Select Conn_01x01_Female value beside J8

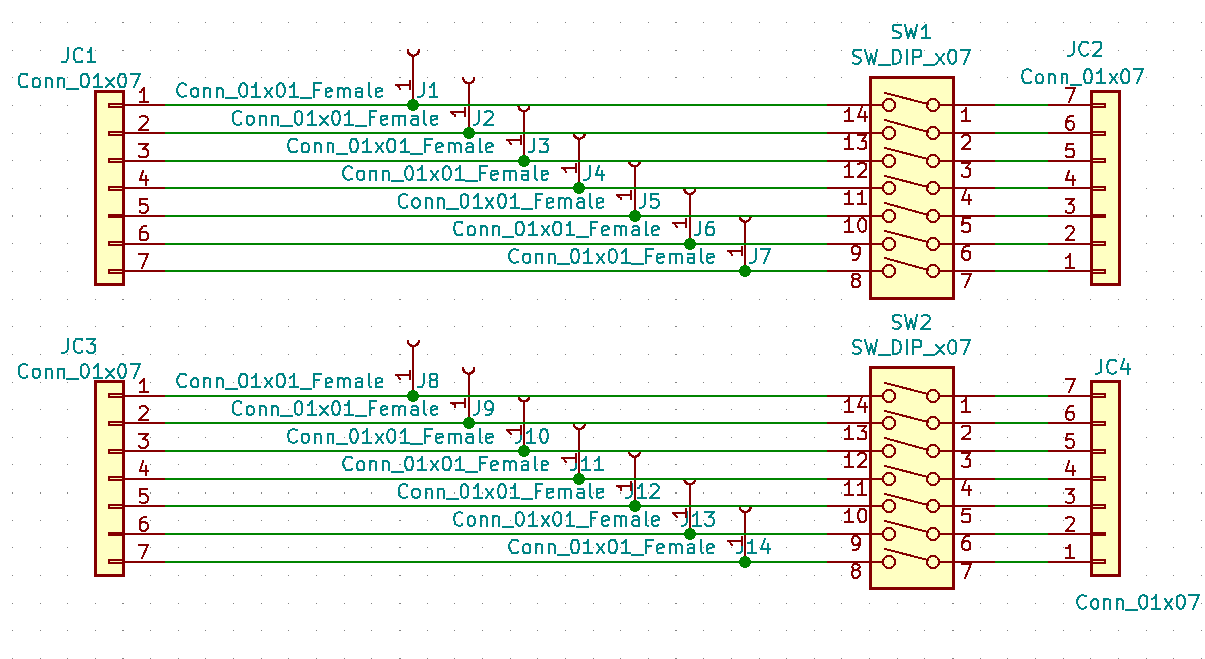coord(280,381)
